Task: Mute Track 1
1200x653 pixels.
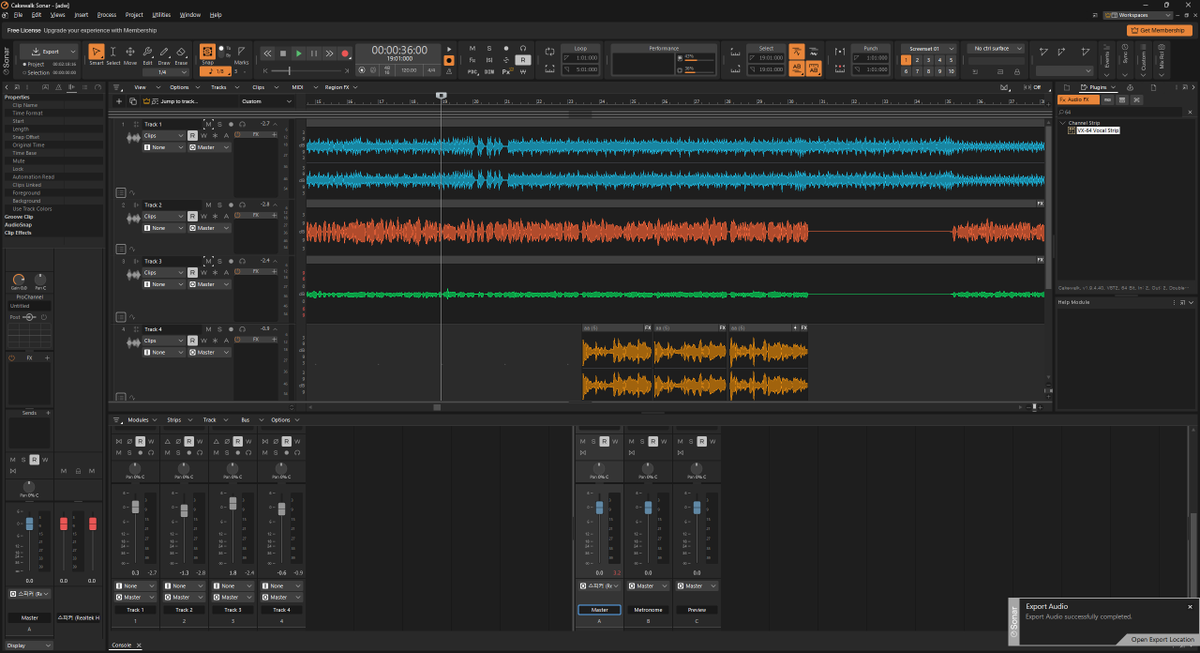Action: pos(207,123)
